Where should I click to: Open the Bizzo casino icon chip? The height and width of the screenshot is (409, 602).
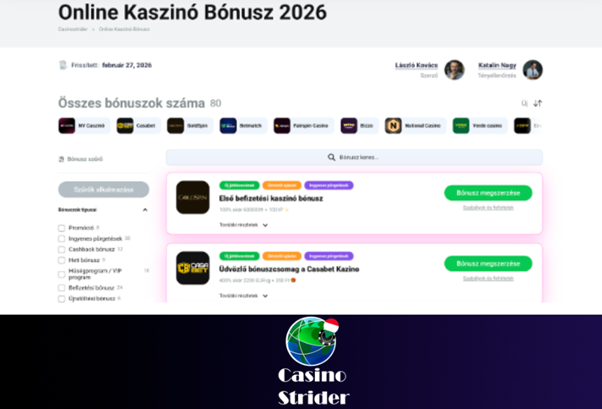click(349, 126)
